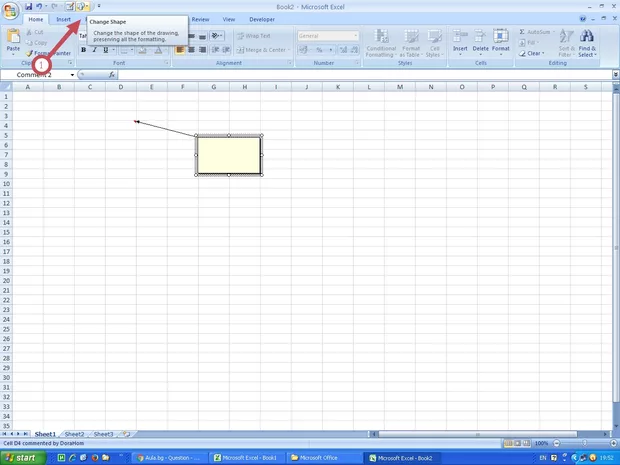This screenshot has height=465, width=620.
Task: Click the Font Color letter A icon
Action: tap(158, 50)
